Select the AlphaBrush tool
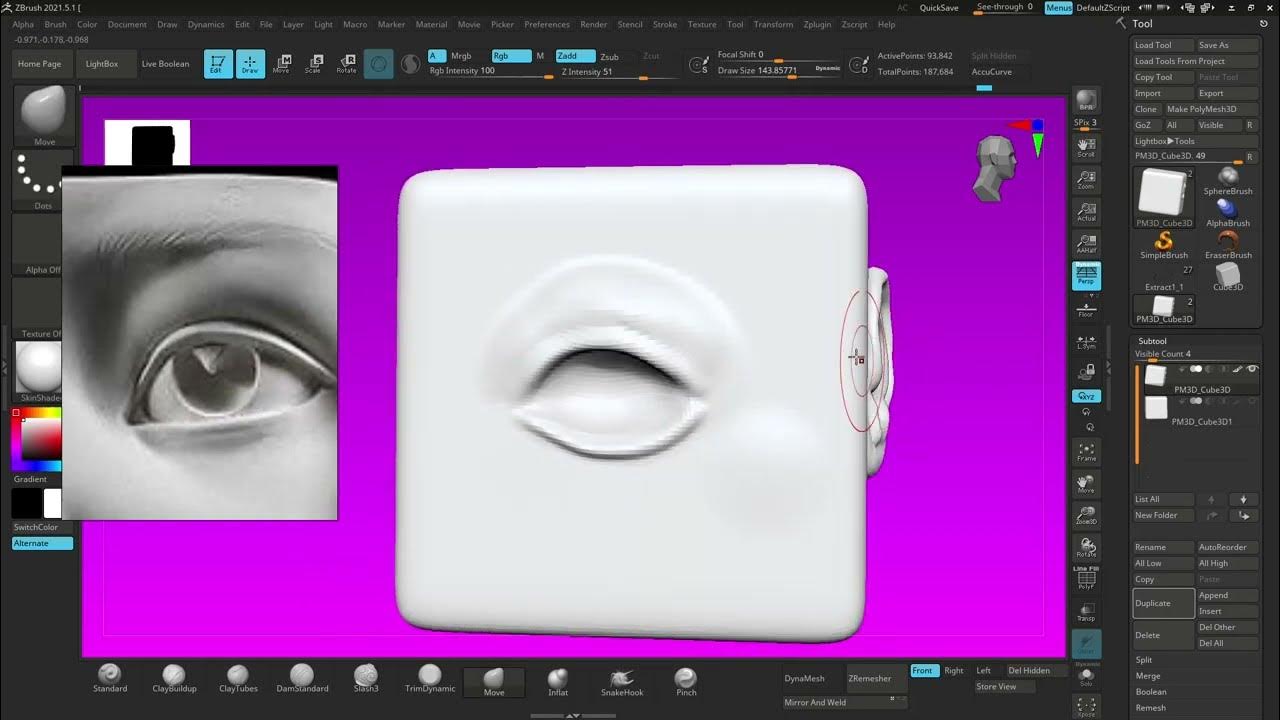 [x=1228, y=214]
